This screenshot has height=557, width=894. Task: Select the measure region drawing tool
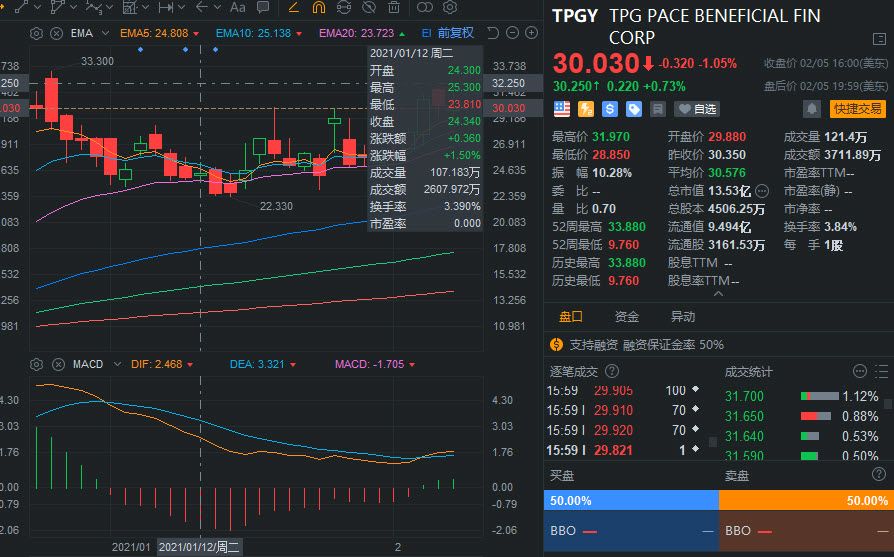click(130, 7)
